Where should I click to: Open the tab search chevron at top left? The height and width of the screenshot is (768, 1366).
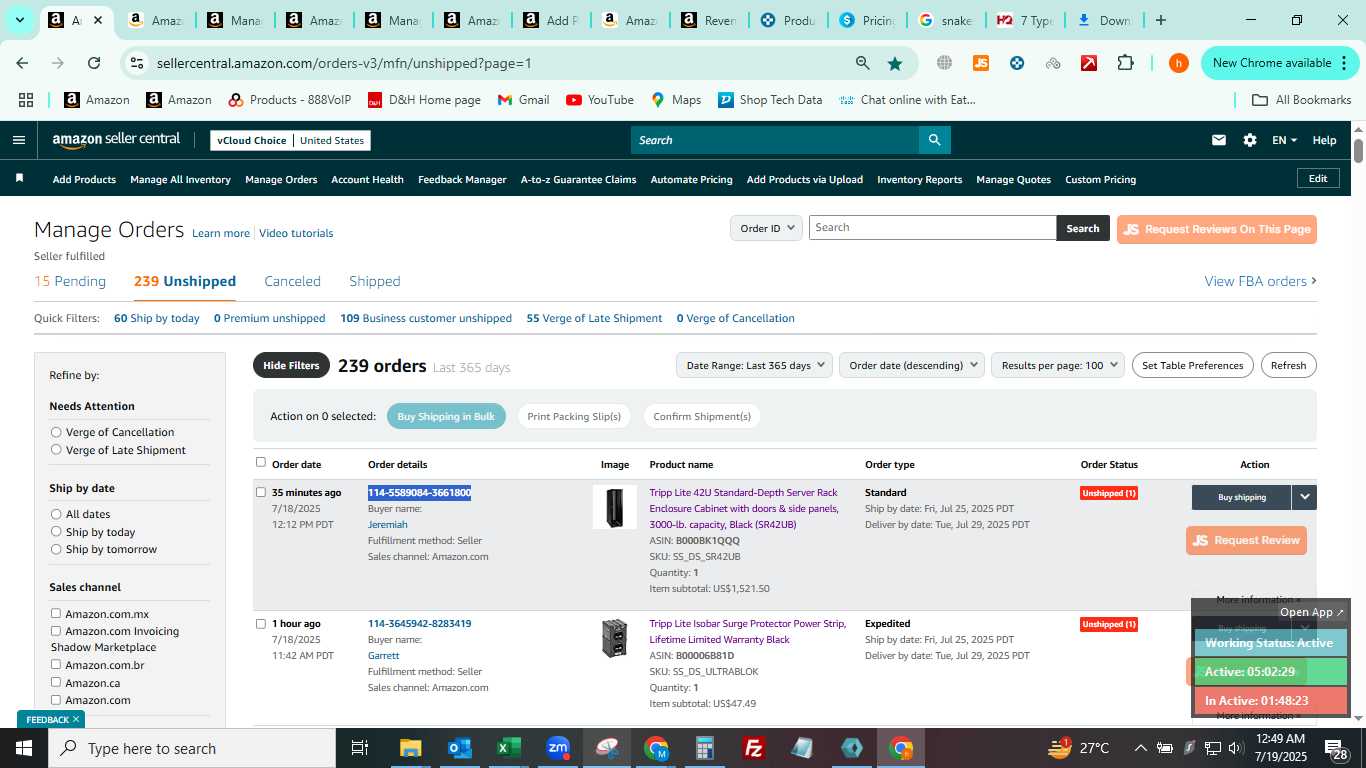(19, 20)
